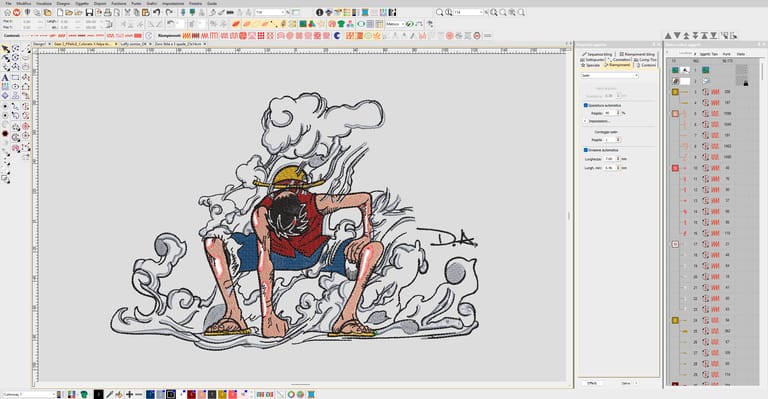The image size is (768, 399).
Task: Click the open design folder icon
Action: tap(69, 12)
